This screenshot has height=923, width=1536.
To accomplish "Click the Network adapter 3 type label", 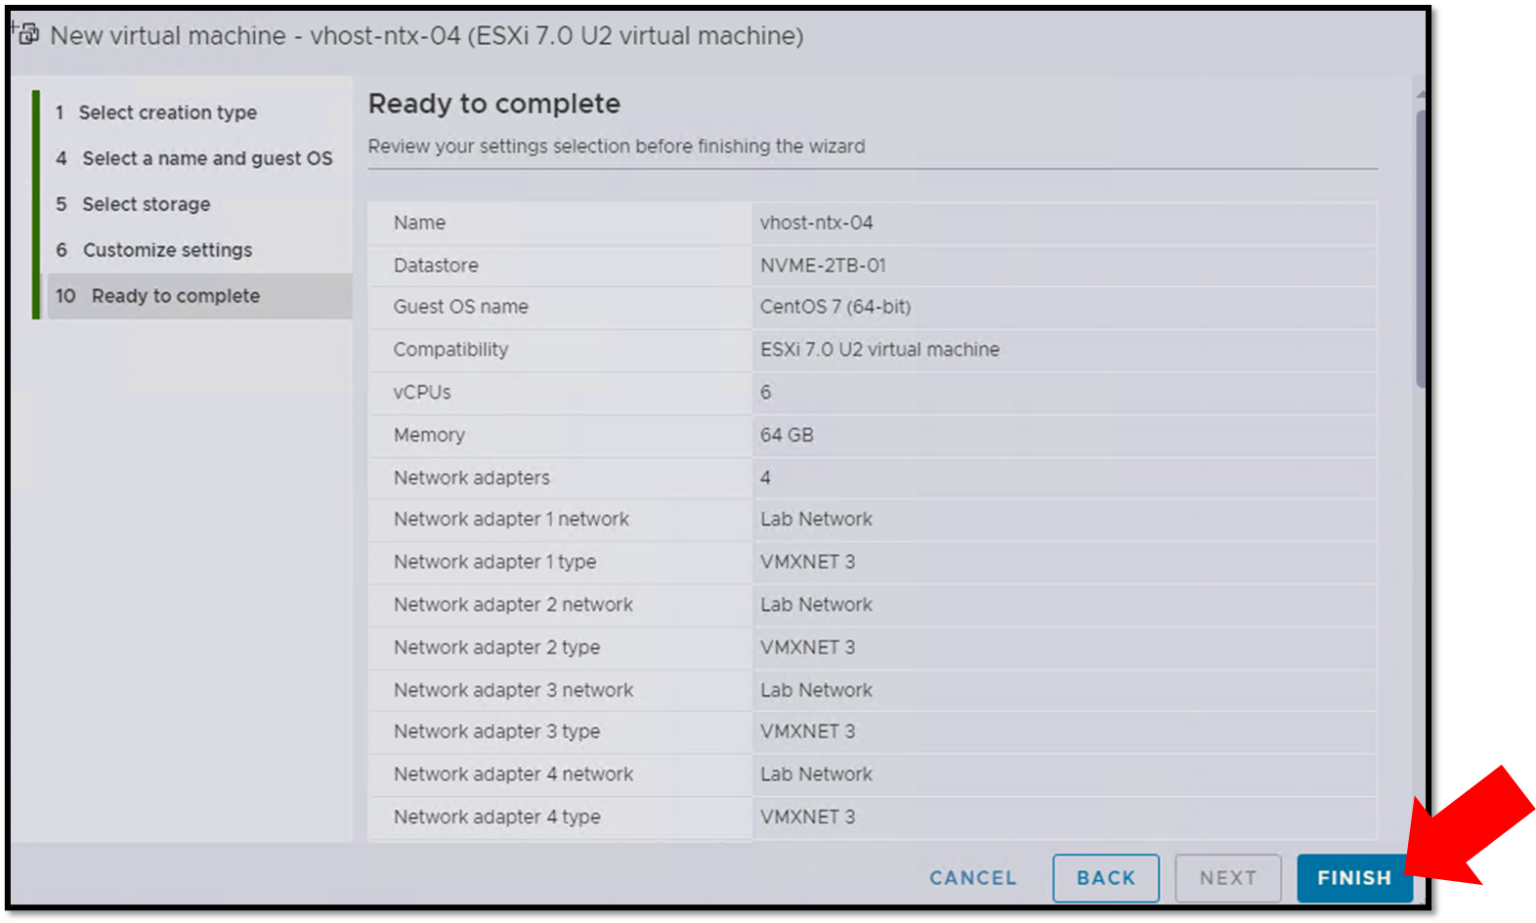I will [x=497, y=732].
